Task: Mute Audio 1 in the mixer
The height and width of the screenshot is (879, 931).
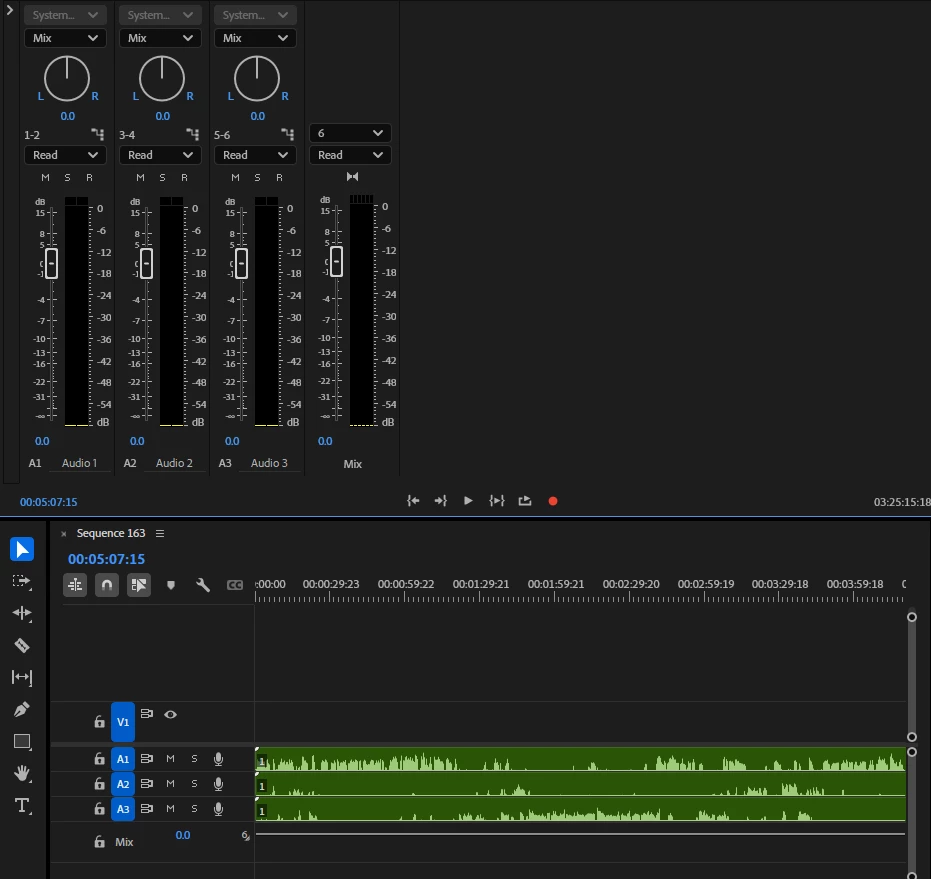Action: 45,178
